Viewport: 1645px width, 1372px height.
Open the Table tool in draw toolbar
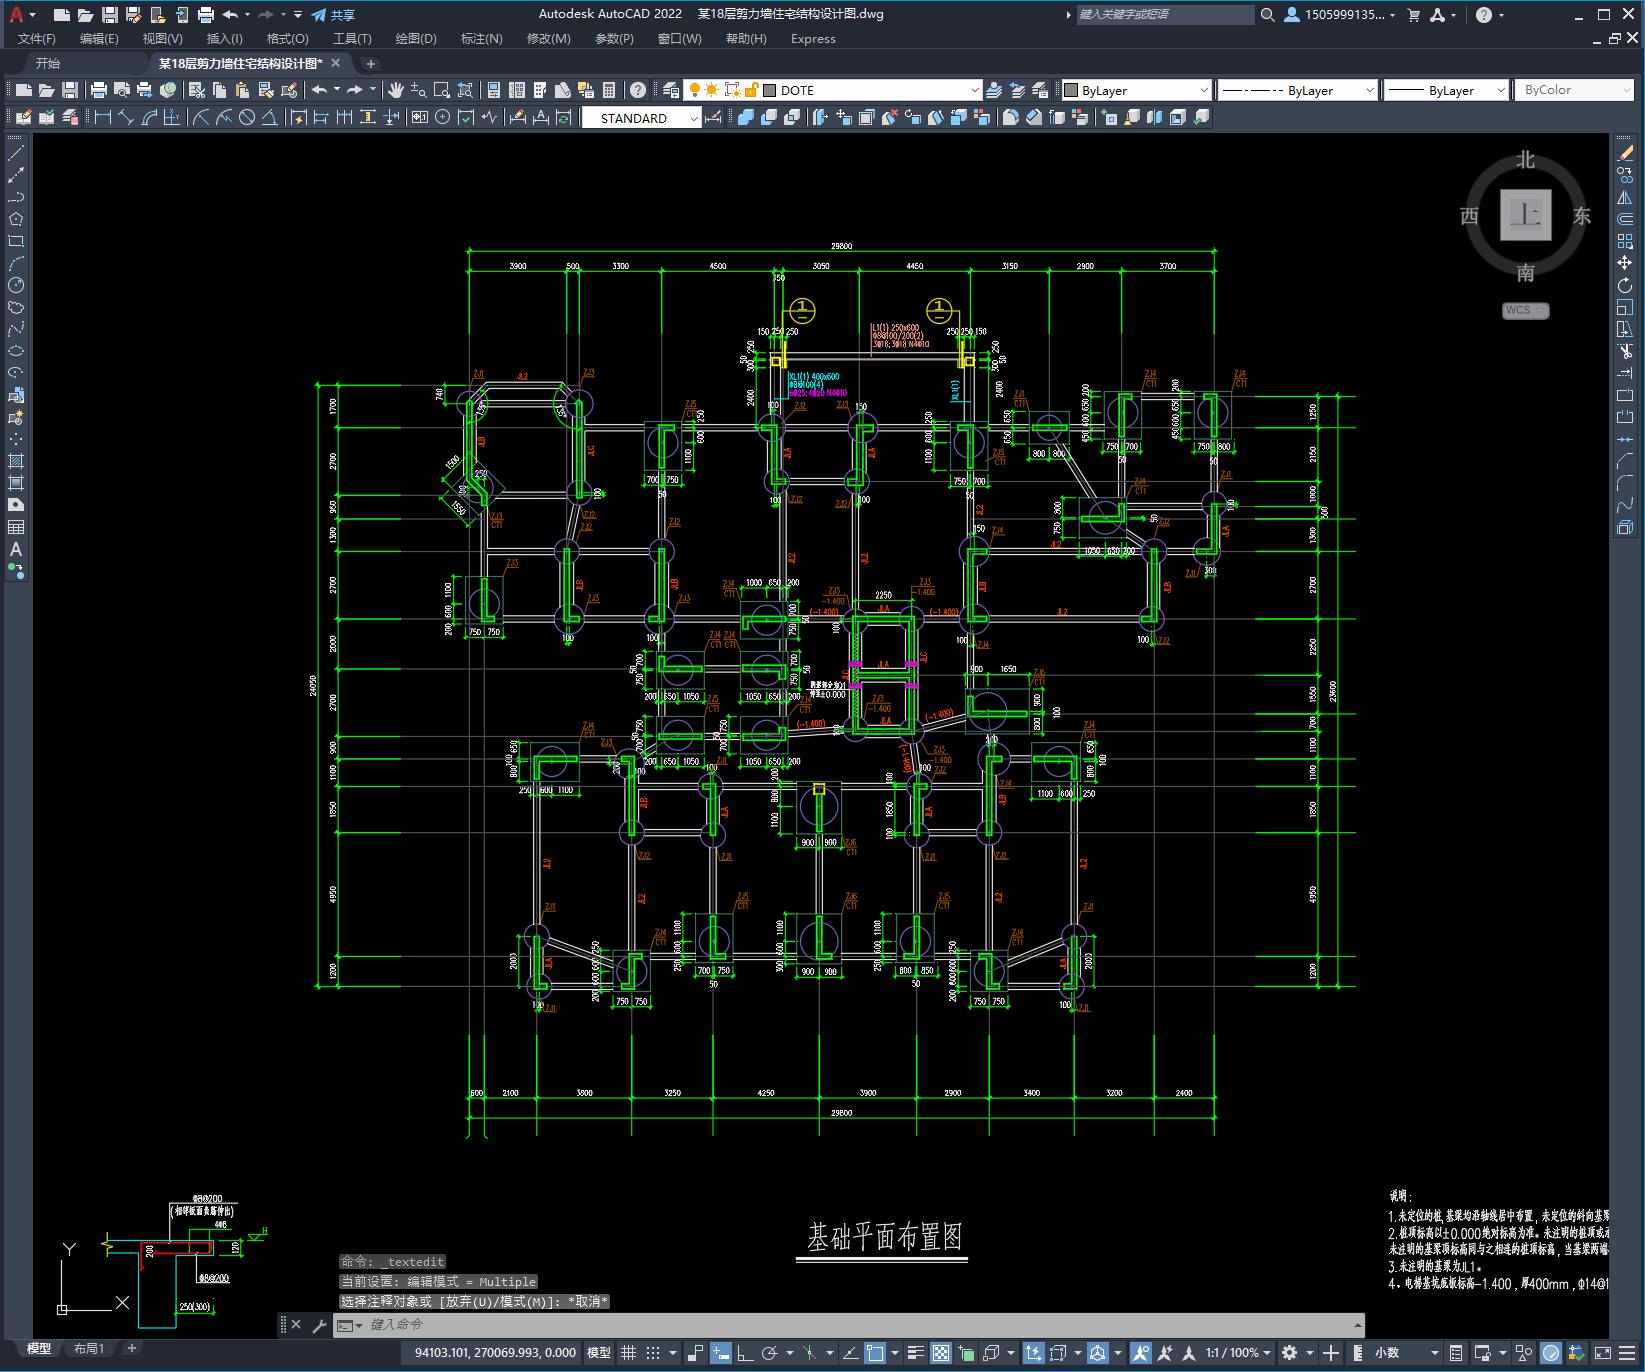click(x=16, y=527)
